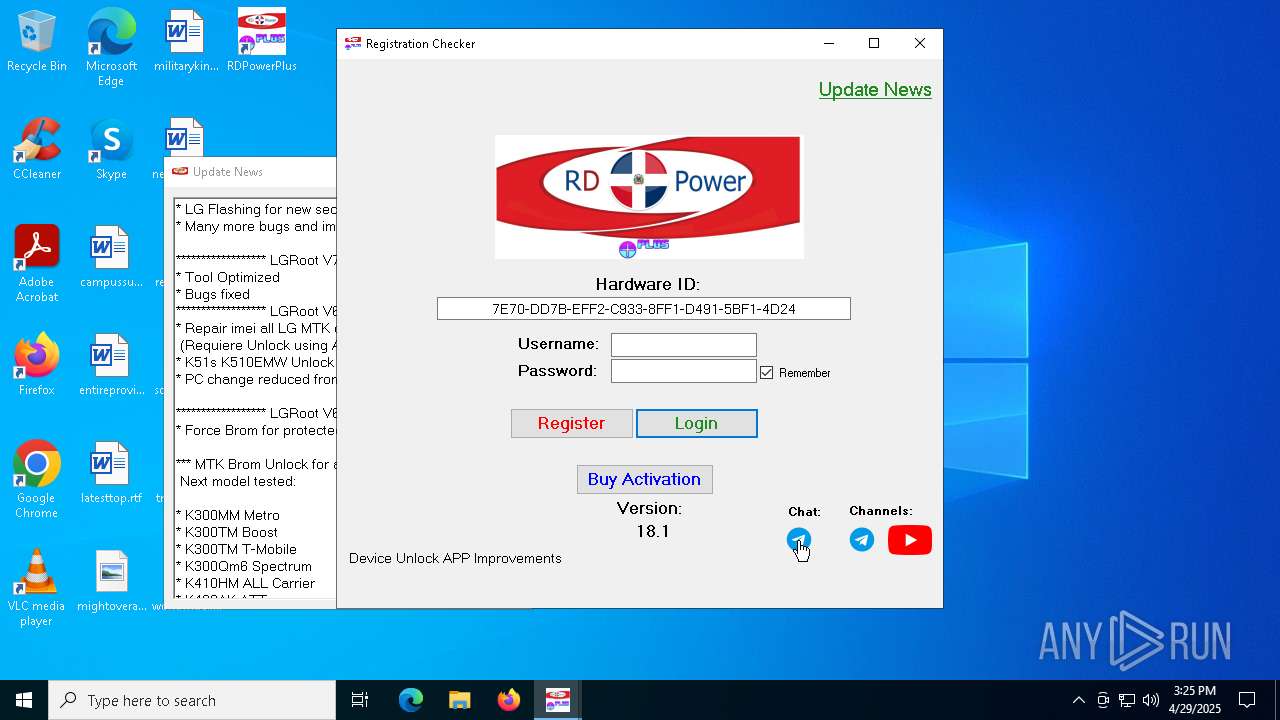Open the Telegram channel icon under Channels
1280x720 pixels.
(862, 540)
